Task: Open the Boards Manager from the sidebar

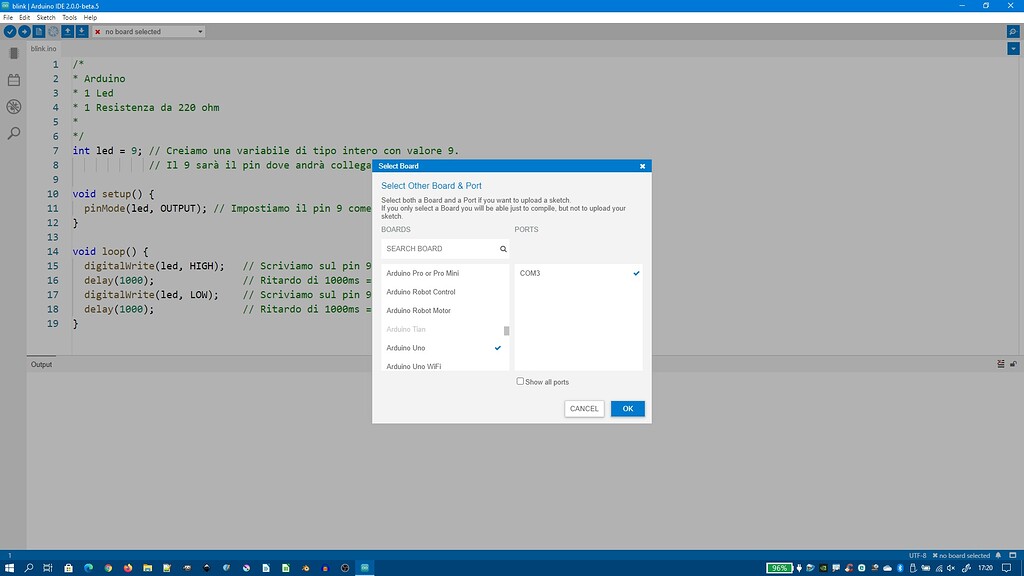Action: coord(13,53)
